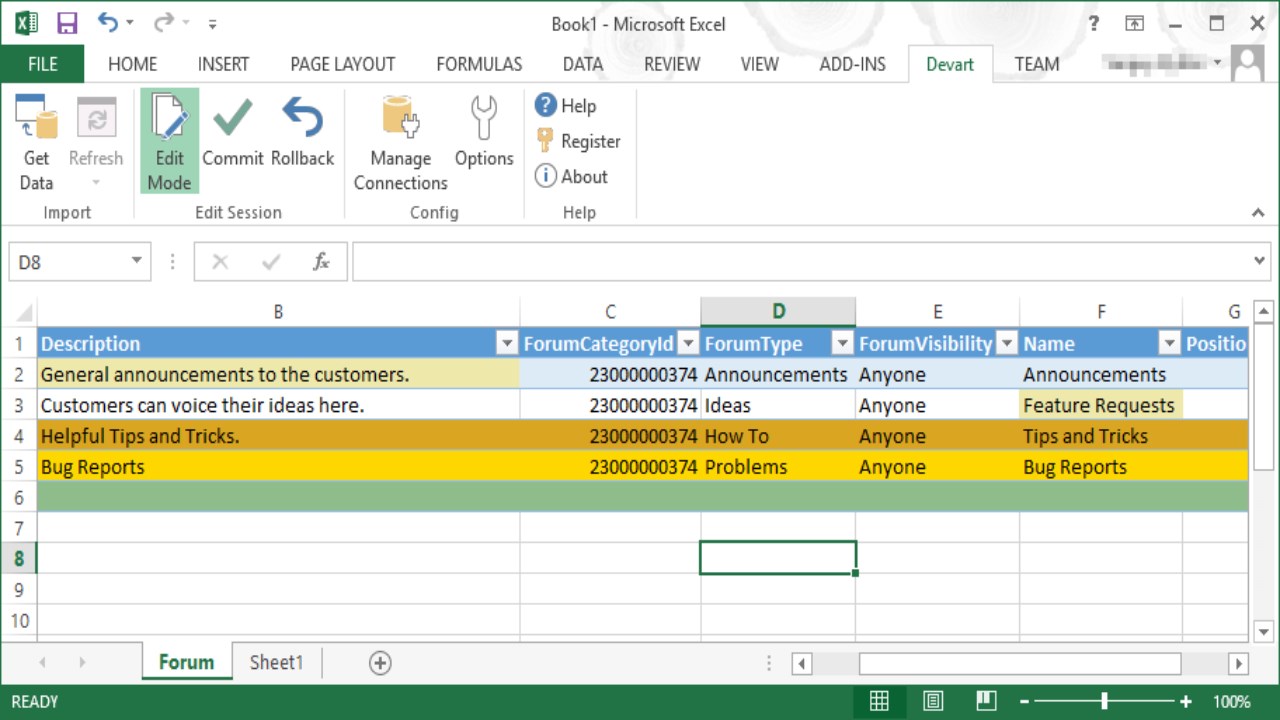Open the ForumVisibility filter dropdown
This screenshot has width=1280, height=720.
(1007, 344)
